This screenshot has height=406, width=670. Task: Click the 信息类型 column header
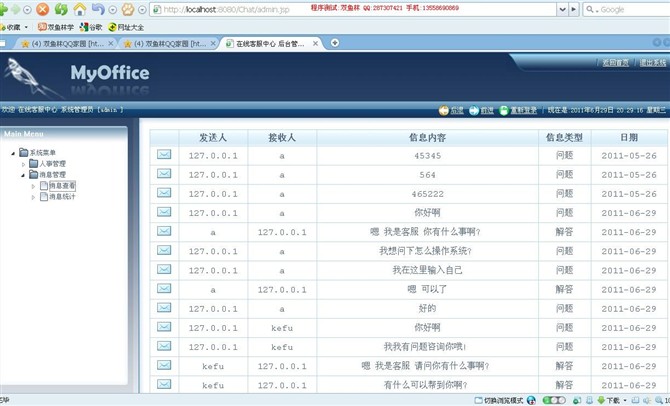click(564, 138)
